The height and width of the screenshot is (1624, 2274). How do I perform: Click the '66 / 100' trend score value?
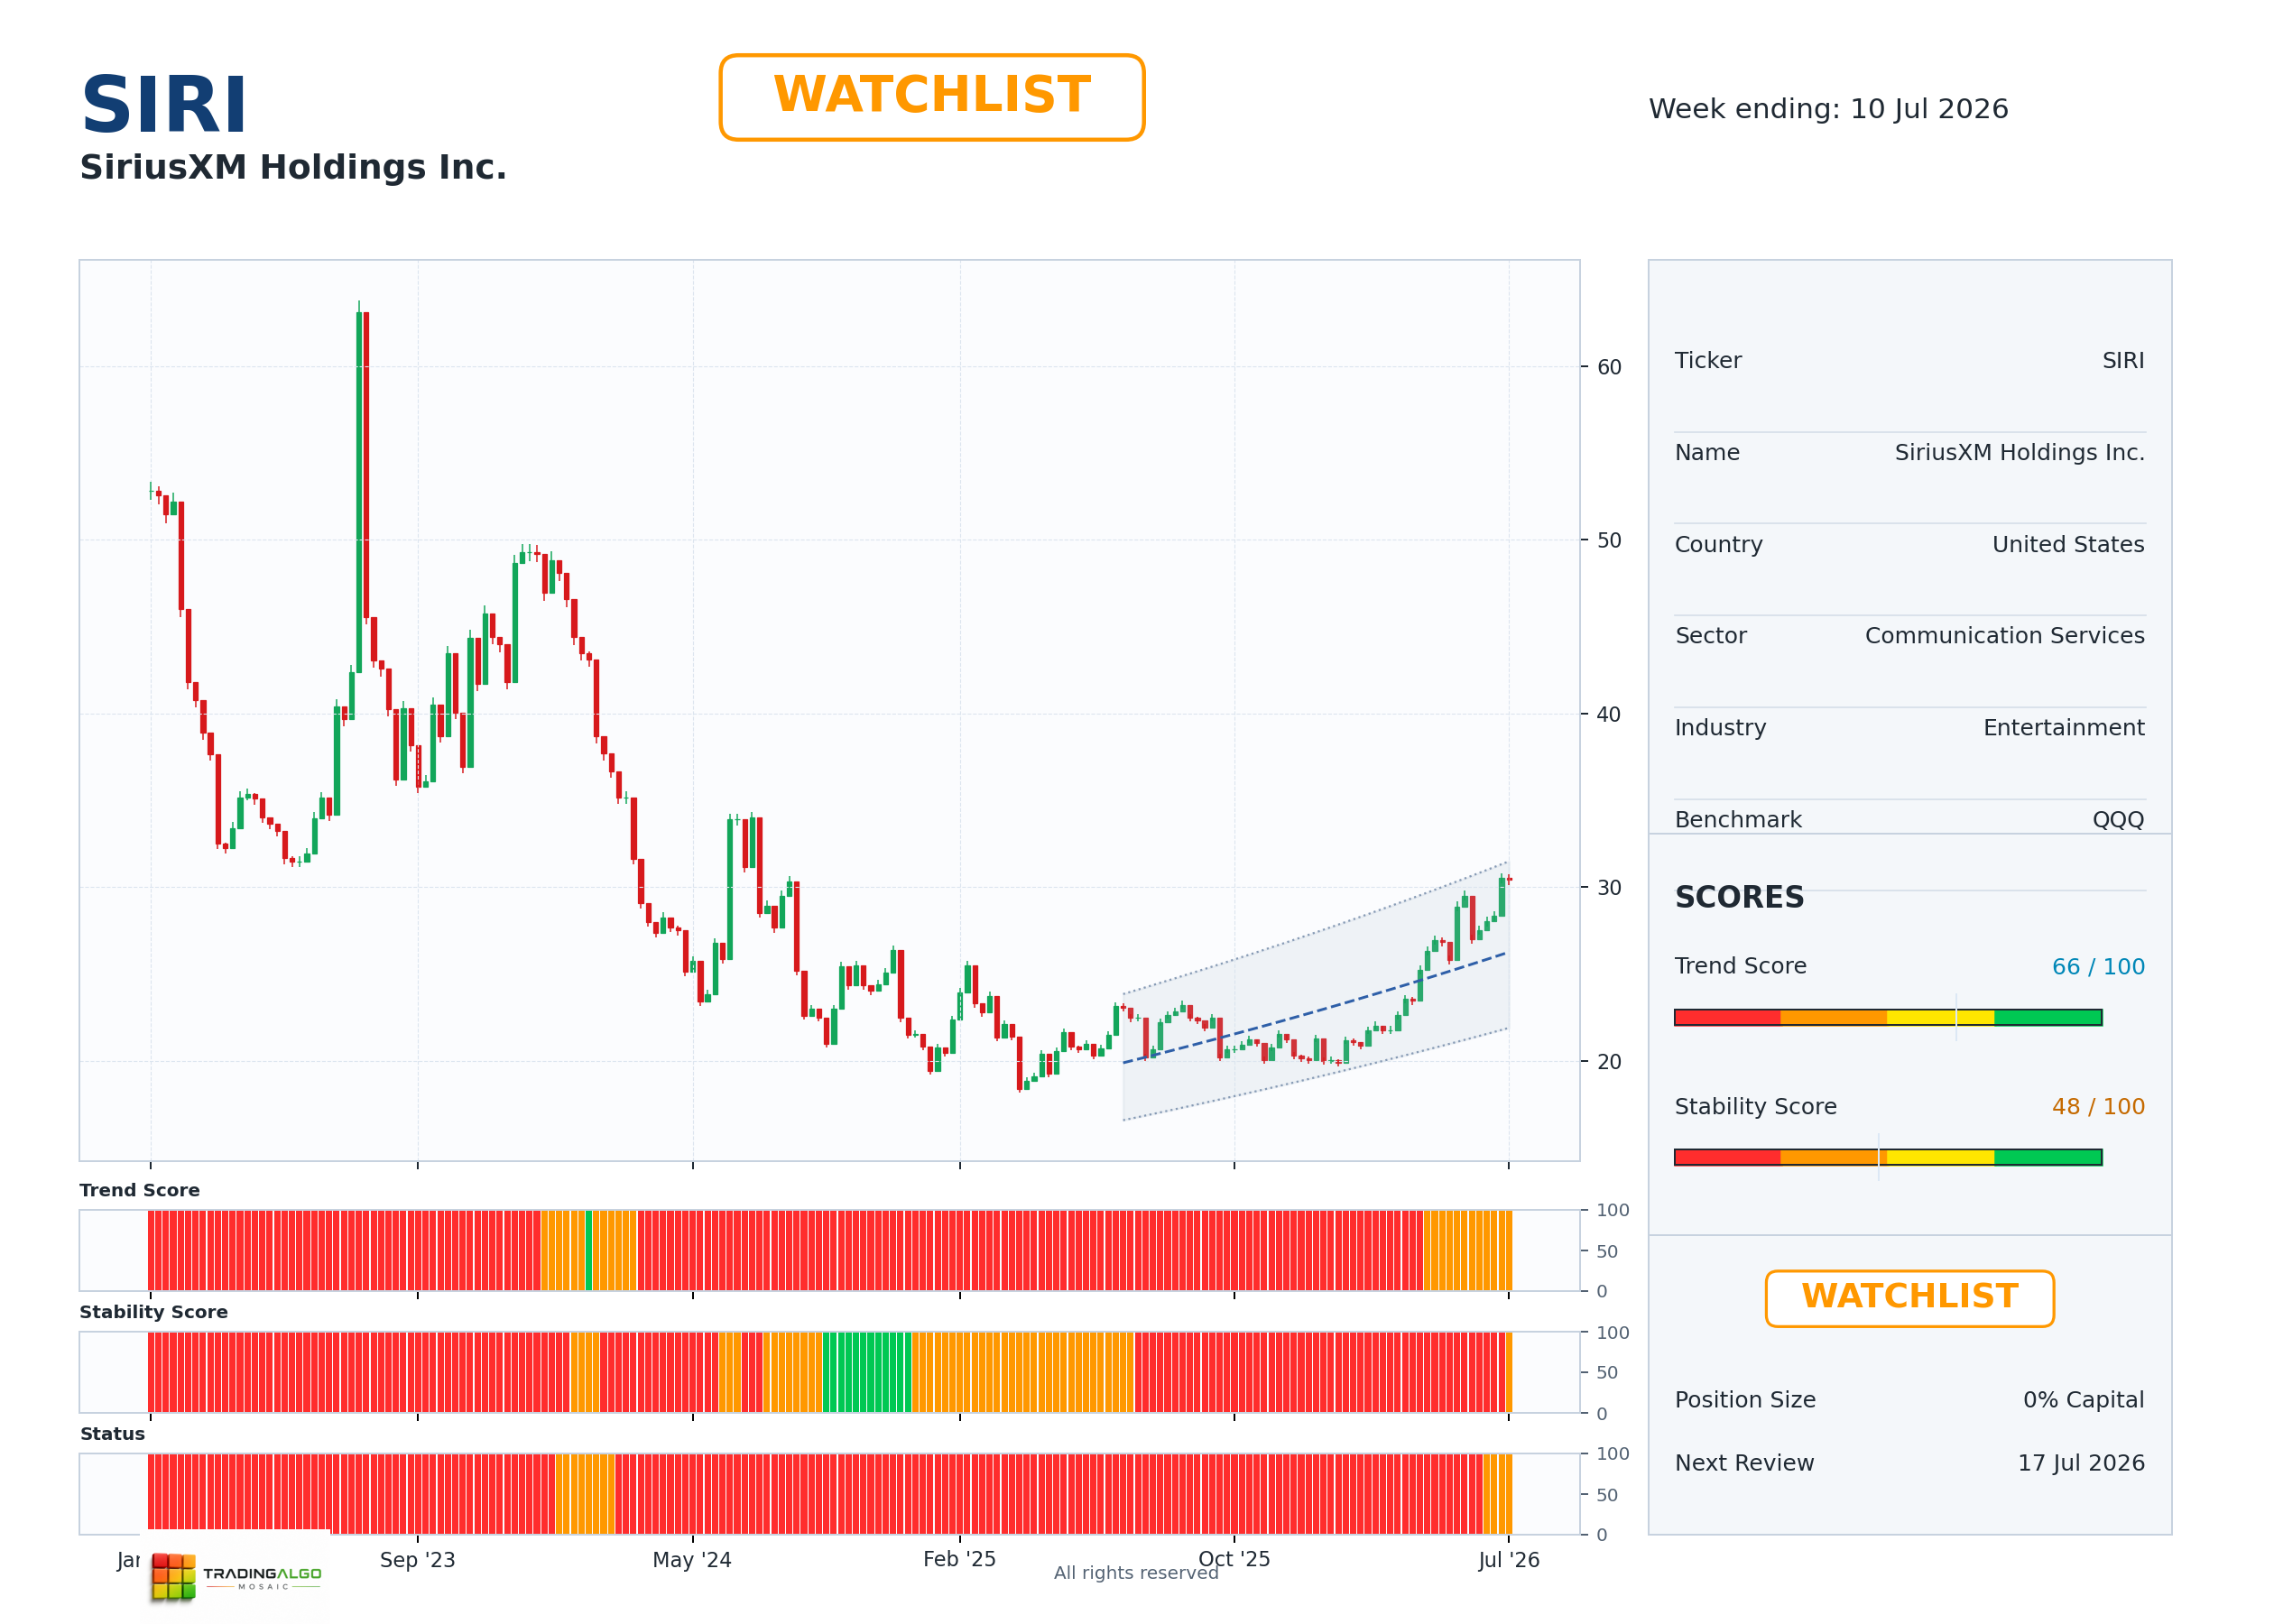coord(2098,966)
